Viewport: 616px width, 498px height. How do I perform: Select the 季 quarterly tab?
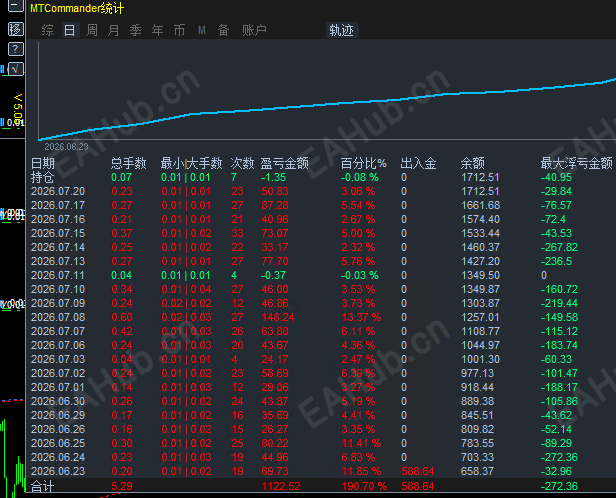point(136,30)
